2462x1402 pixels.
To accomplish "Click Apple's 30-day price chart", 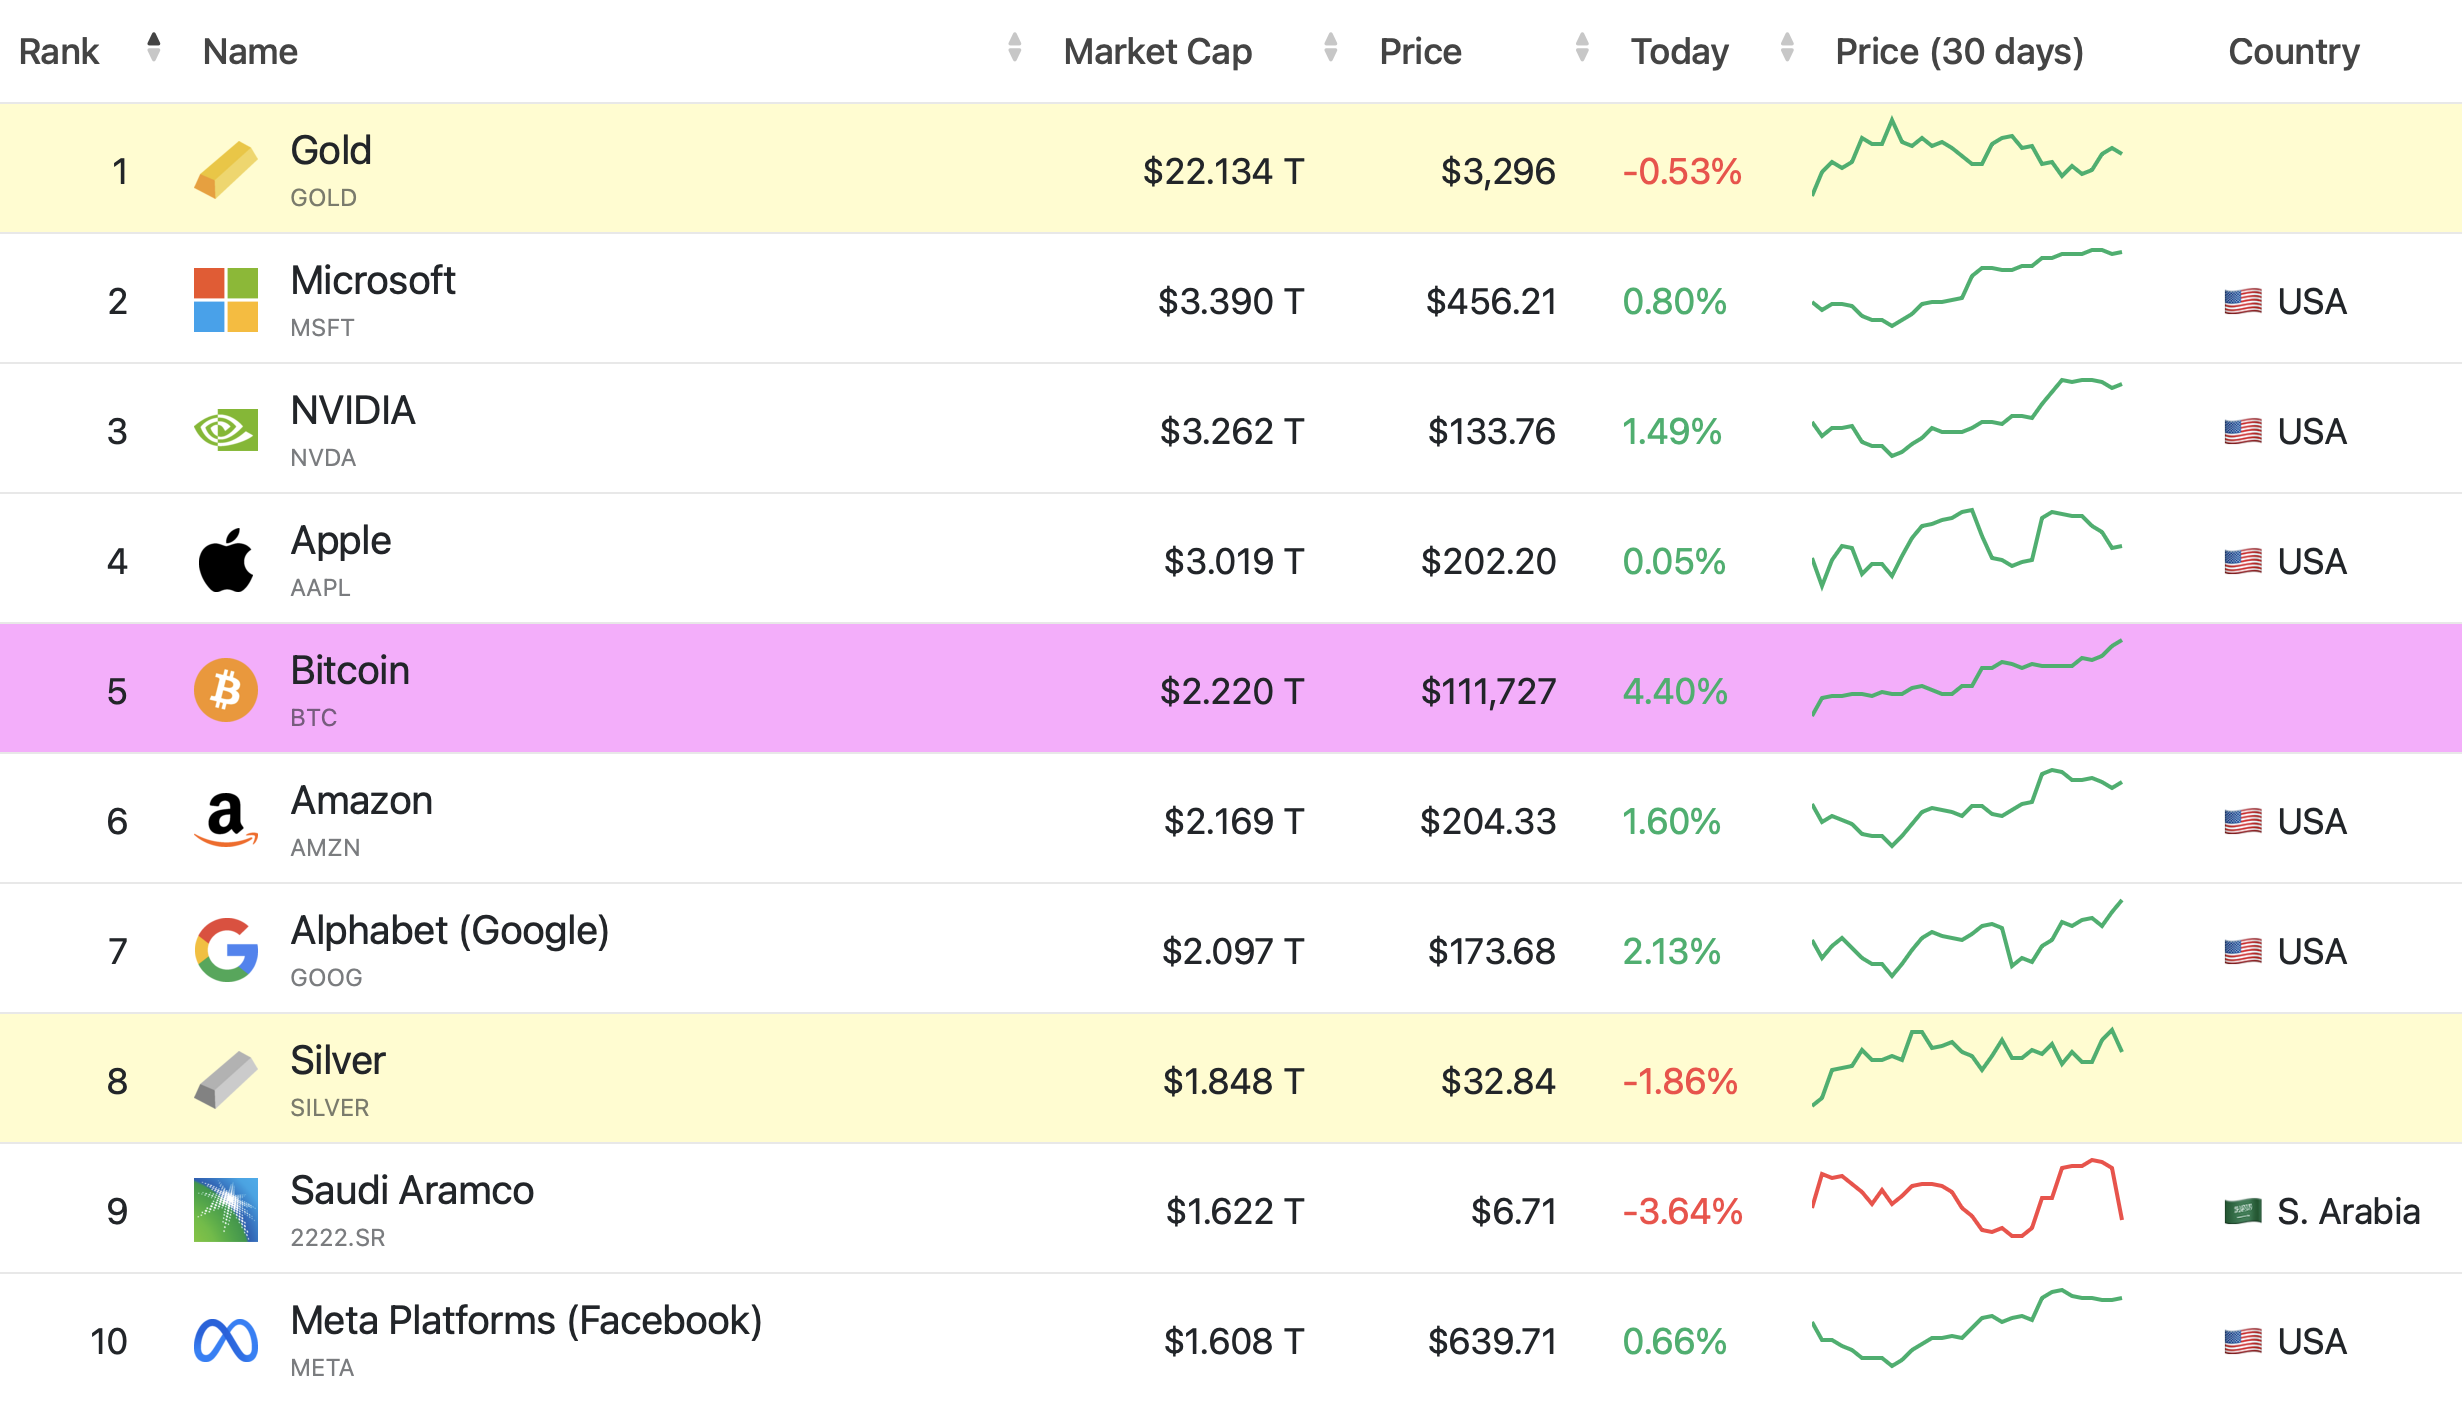I will tap(1967, 549).
